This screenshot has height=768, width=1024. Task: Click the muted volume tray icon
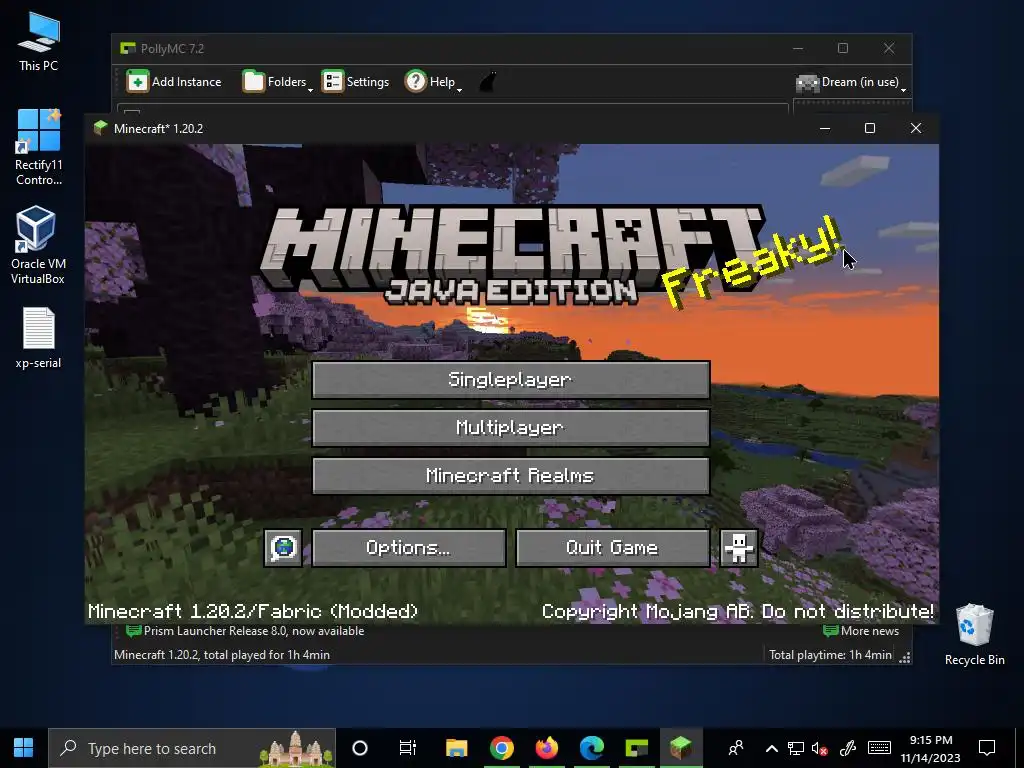[819, 748]
